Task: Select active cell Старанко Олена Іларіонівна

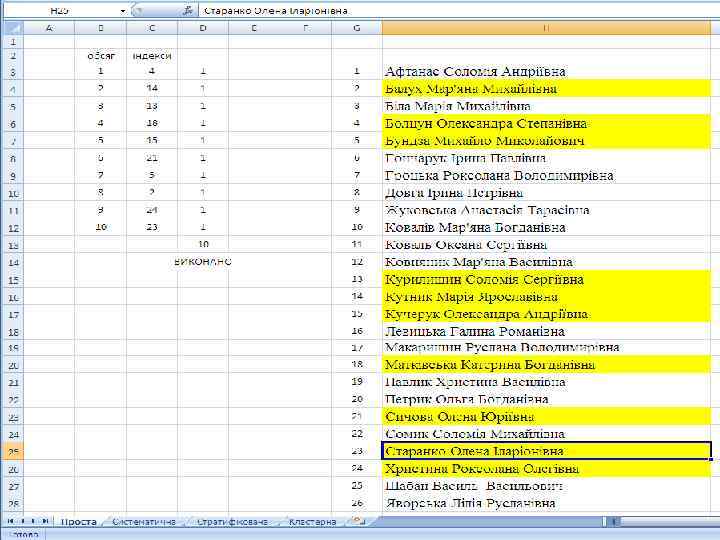Action: (x=546, y=451)
